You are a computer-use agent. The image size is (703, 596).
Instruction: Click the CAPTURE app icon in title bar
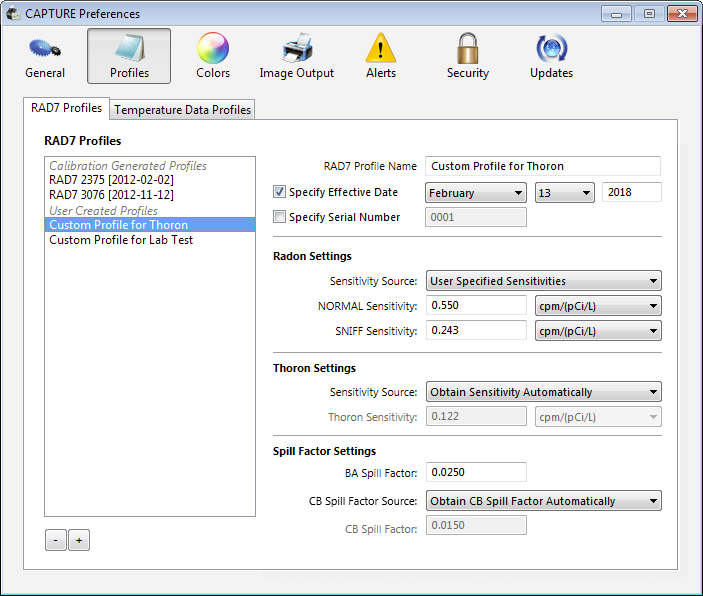[x=13, y=13]
